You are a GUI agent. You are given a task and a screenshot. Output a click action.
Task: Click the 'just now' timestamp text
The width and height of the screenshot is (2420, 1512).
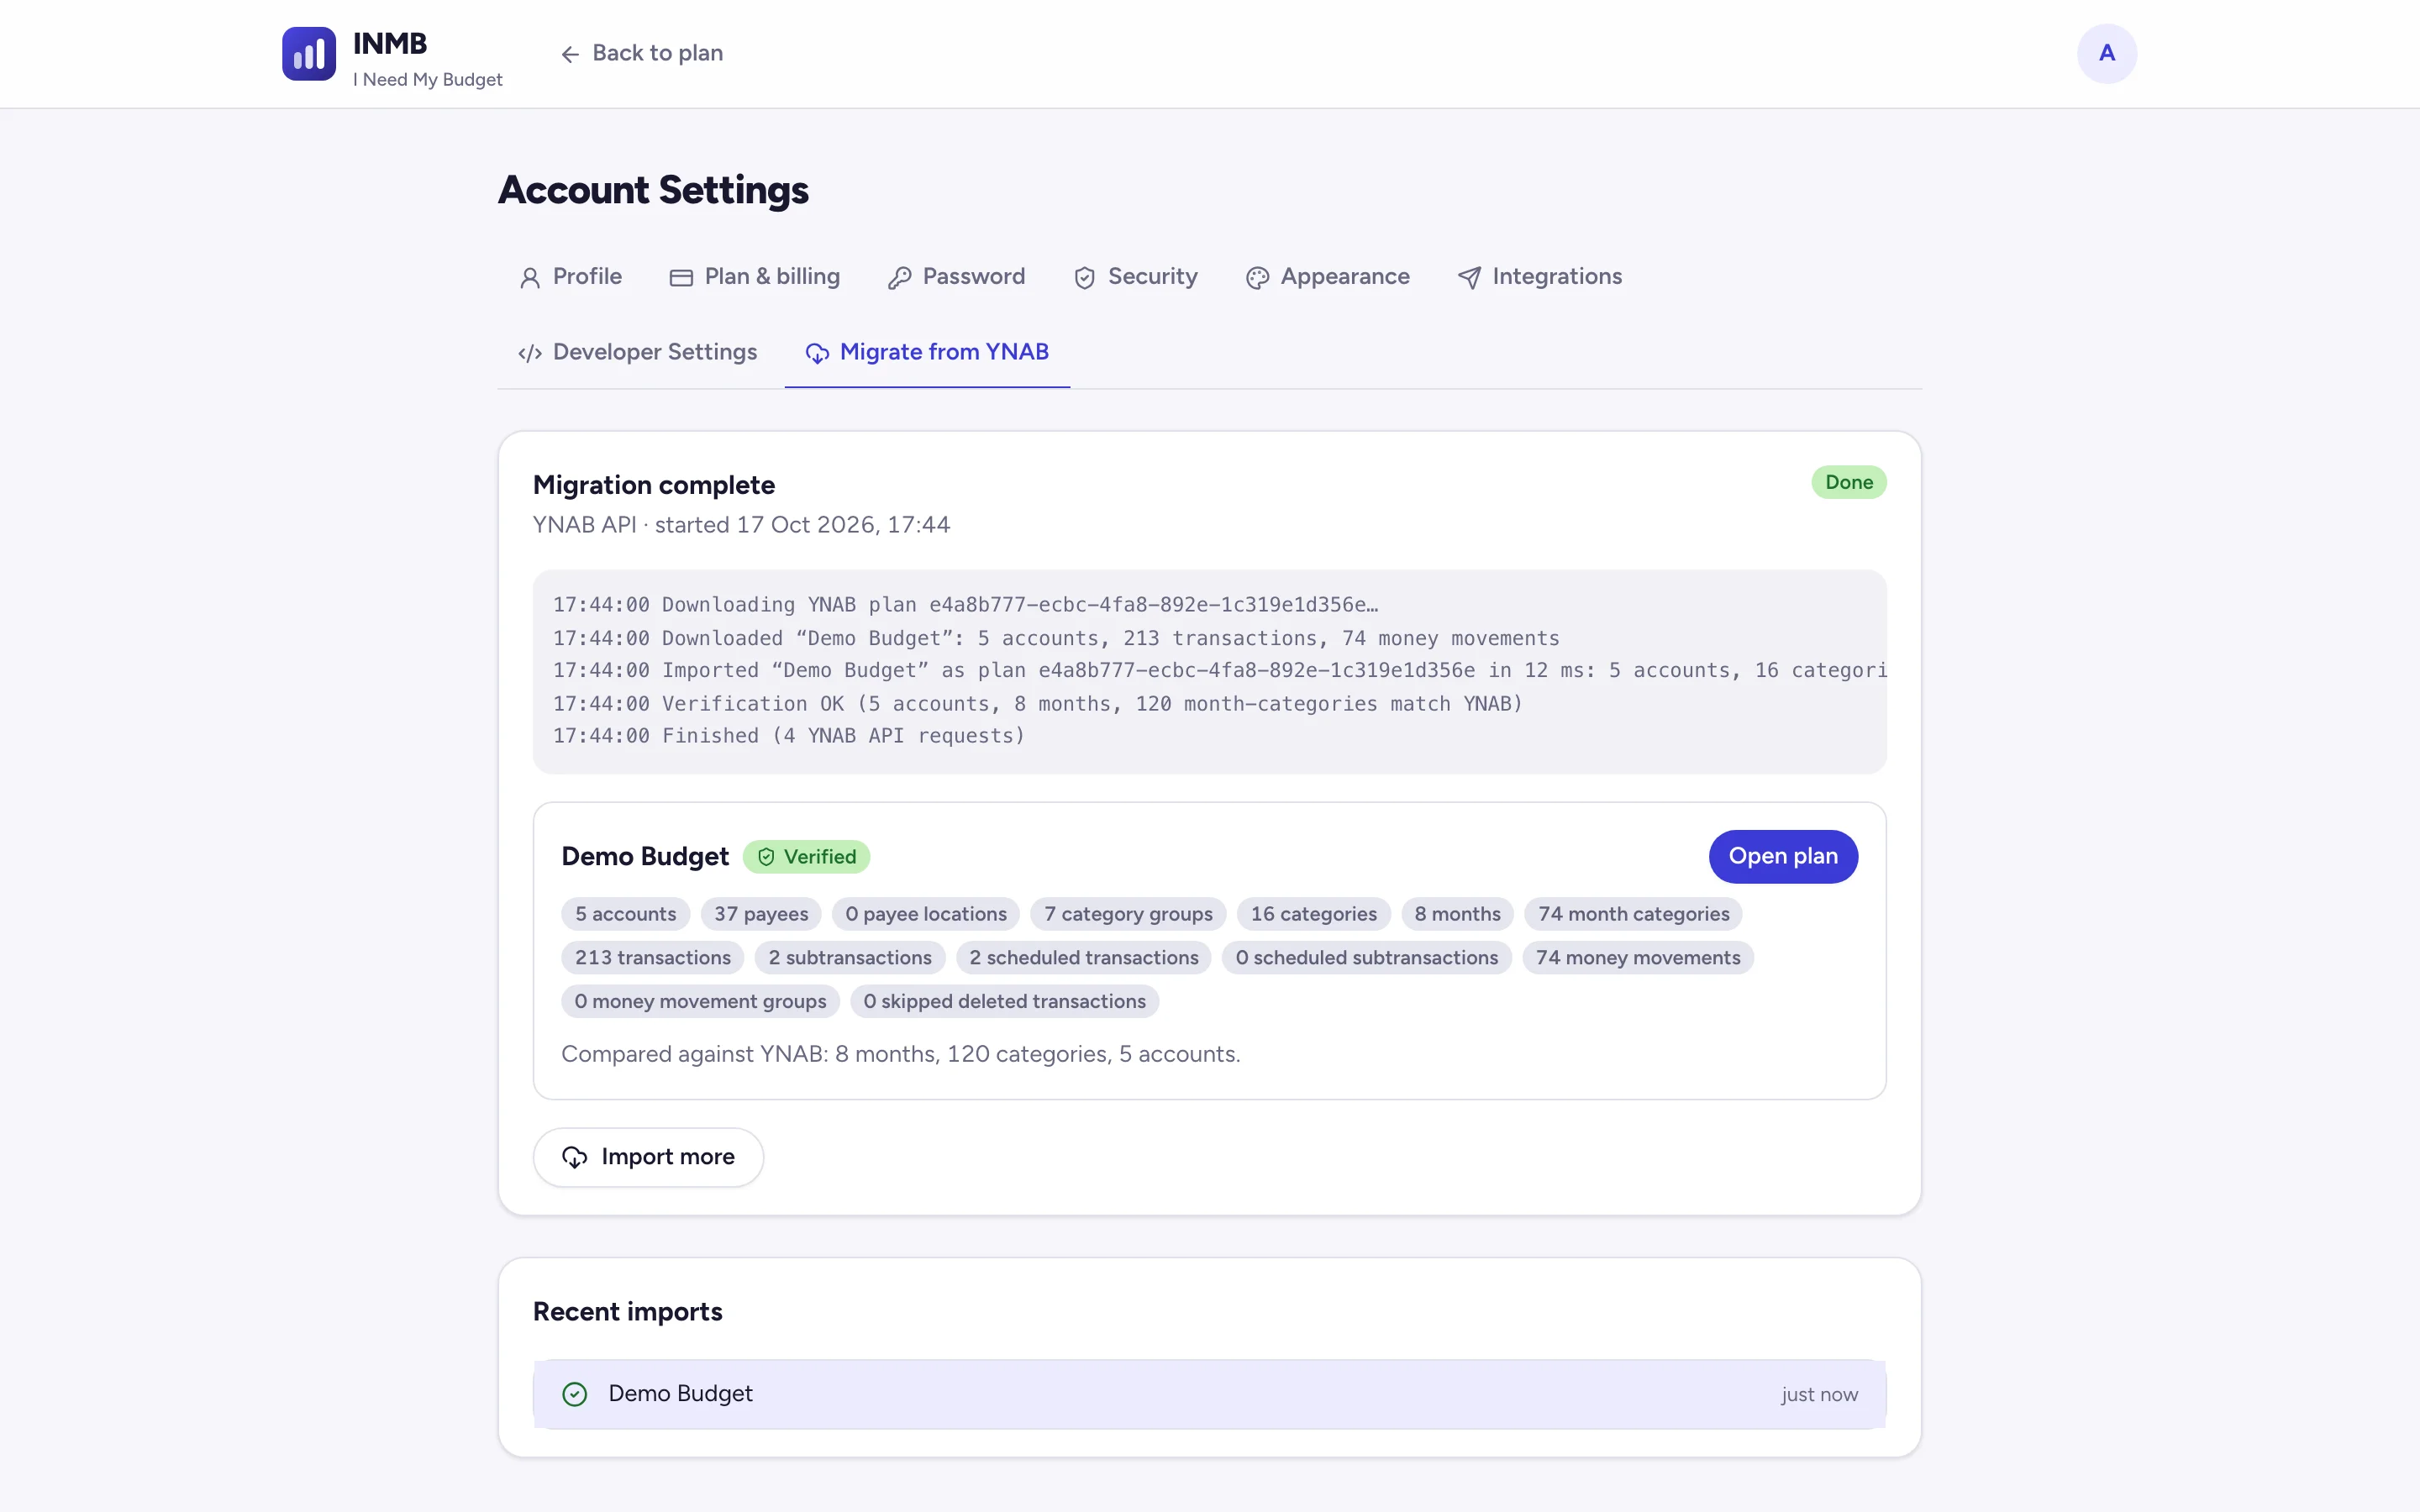1819,1395
